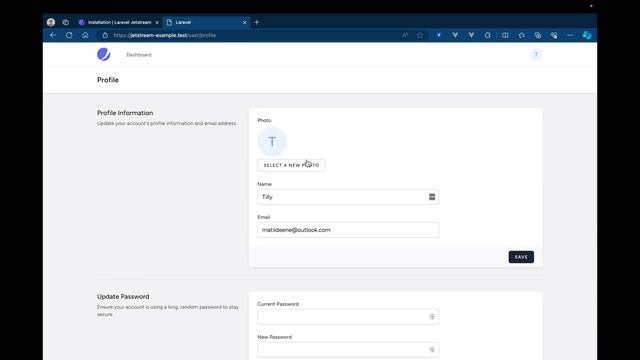Open the Copilot sidebar icon
Screen dimensions: 640x360
coord(587,36)
